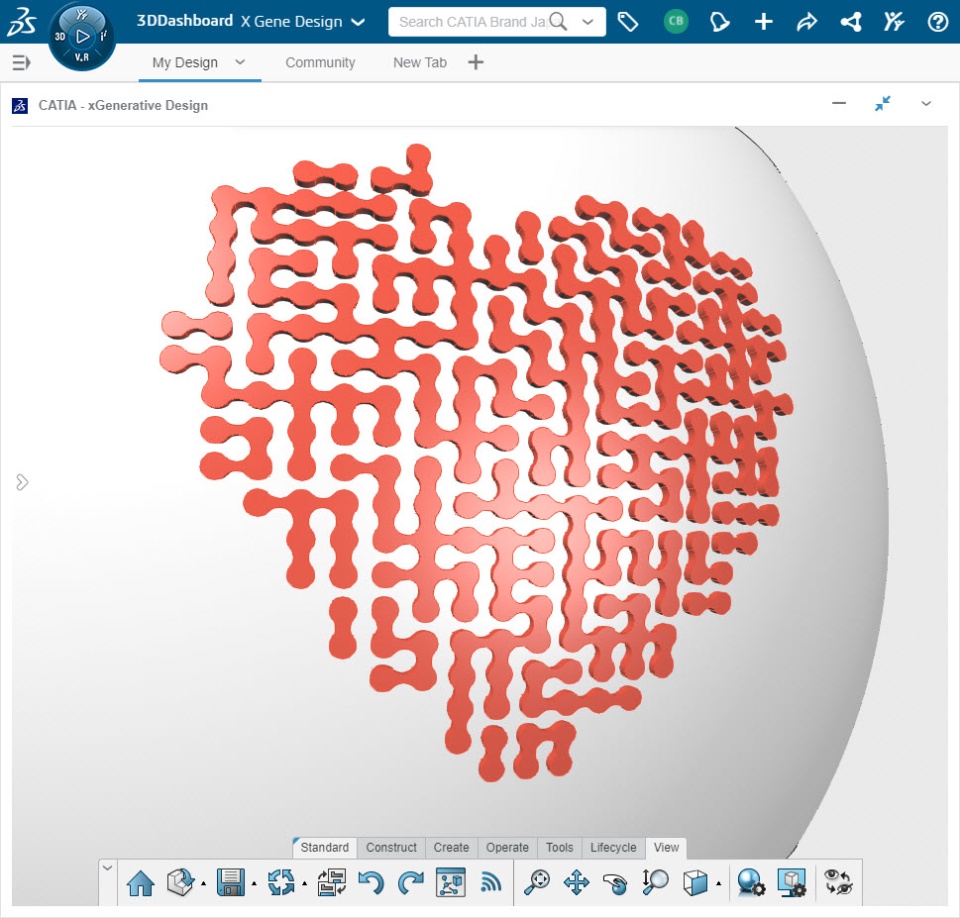960x918 pixels.
Task: Open the My Design tab dropdown chevron
Action: 240,62
